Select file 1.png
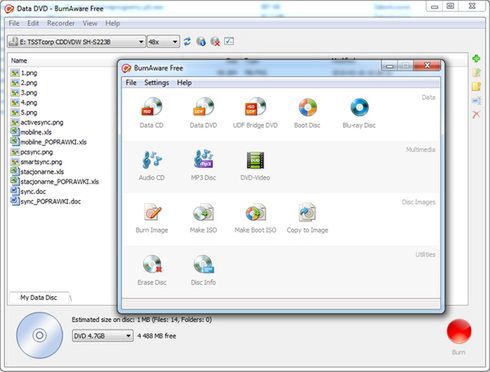Image resolution: width=490 pixels, height=372 pixels. [24, 73]
